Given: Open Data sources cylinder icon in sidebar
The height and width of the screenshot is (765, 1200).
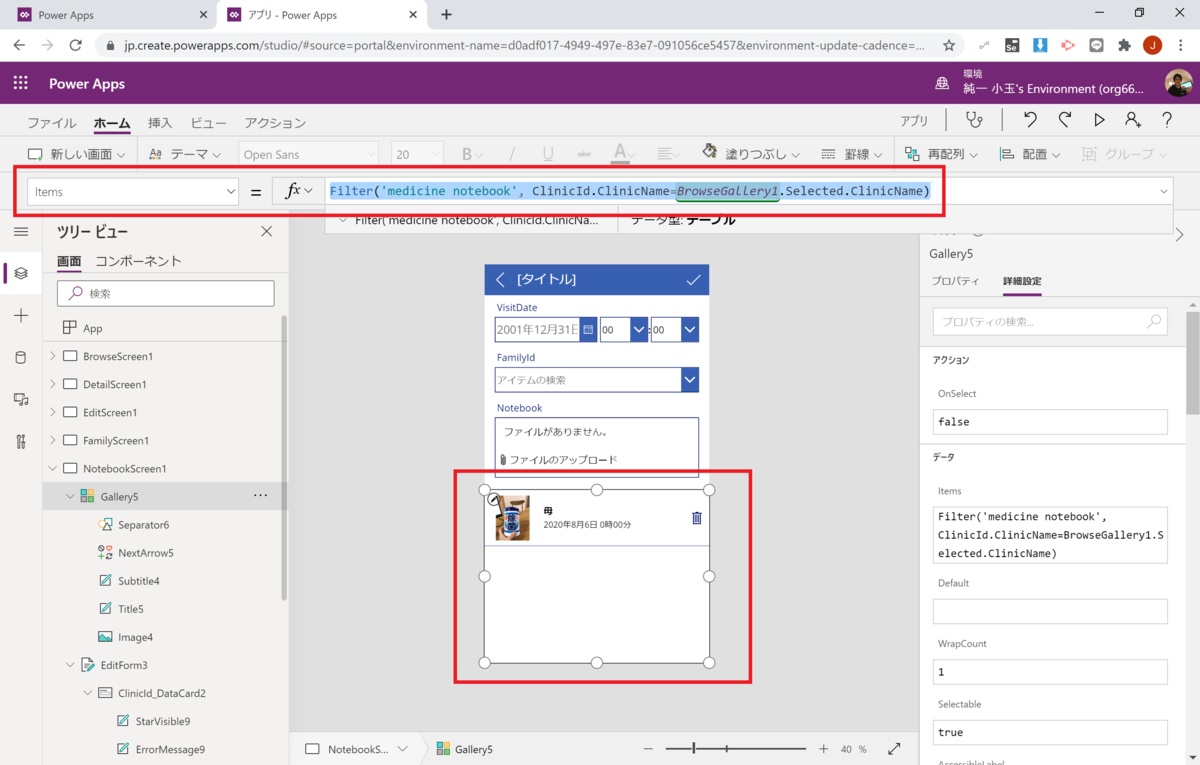Looking at the screenshot, I should tap(21, 358).
